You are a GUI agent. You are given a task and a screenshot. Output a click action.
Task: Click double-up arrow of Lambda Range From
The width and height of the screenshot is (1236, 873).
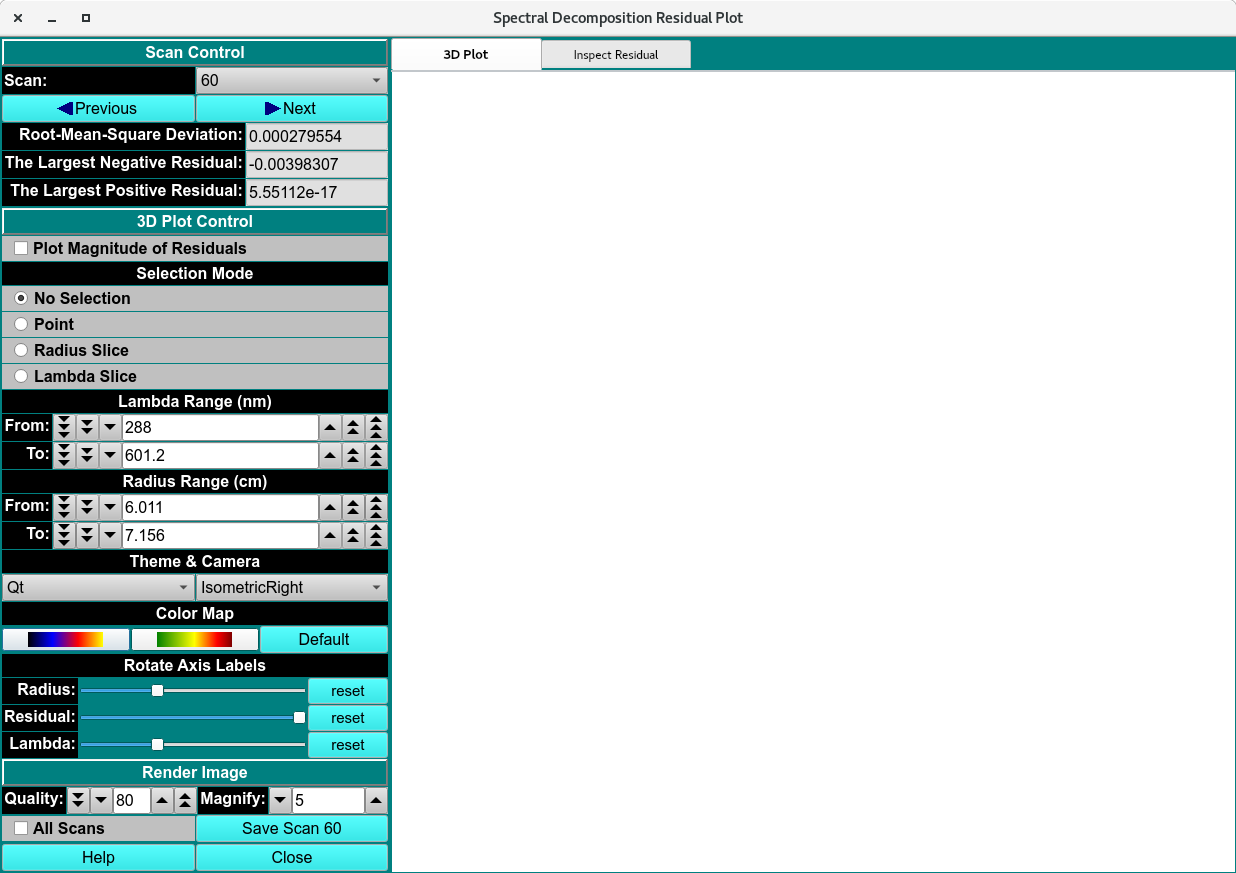[353, 427]
